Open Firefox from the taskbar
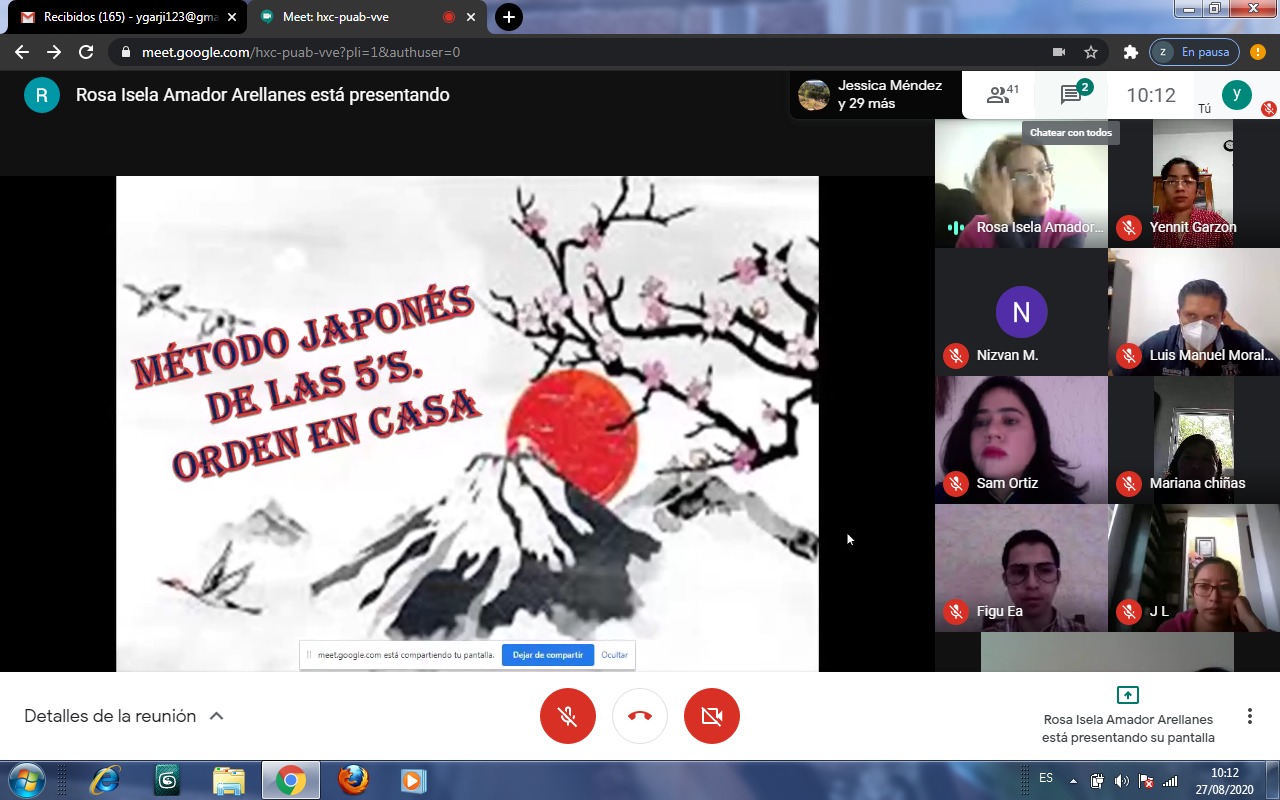 [353, 780]
